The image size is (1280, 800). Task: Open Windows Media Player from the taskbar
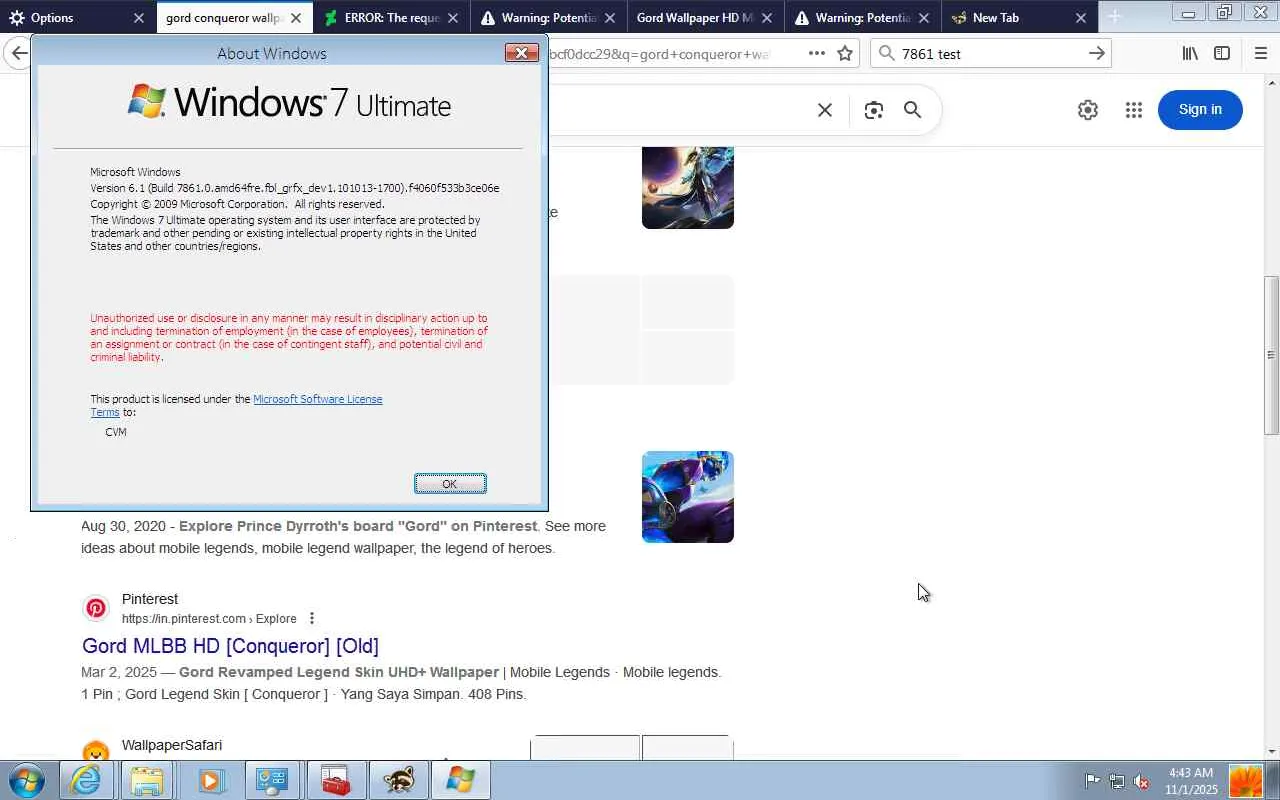pos(210,780)
